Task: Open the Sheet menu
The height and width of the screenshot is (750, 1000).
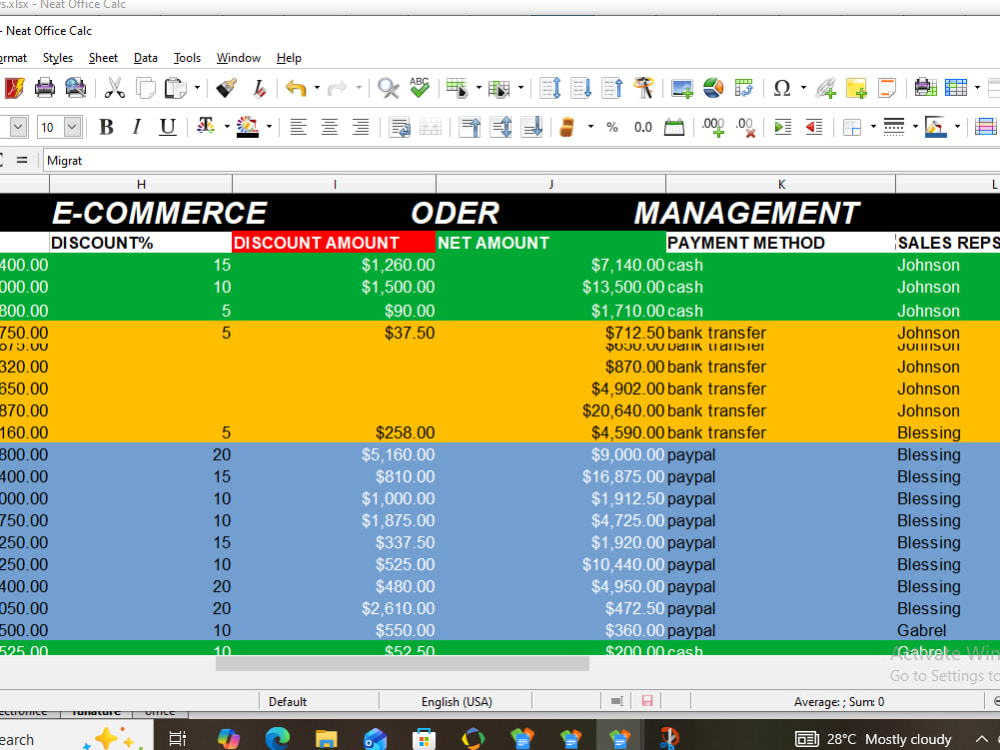Action: point(103,58)
